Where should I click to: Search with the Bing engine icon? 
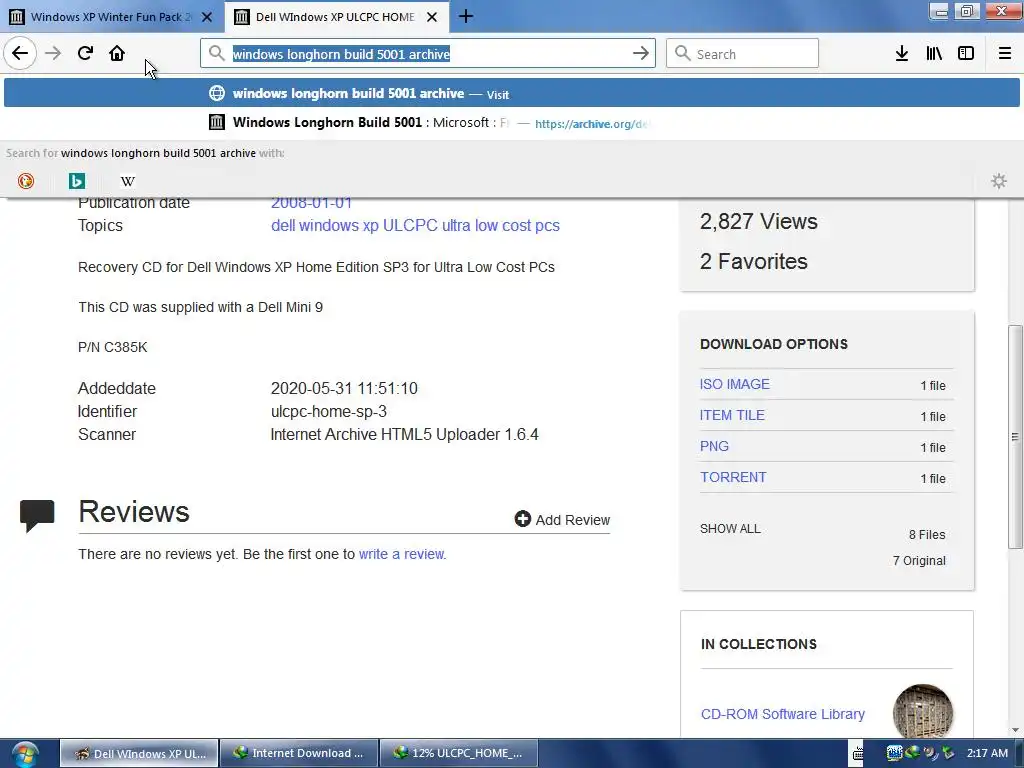tap(77, 181)
